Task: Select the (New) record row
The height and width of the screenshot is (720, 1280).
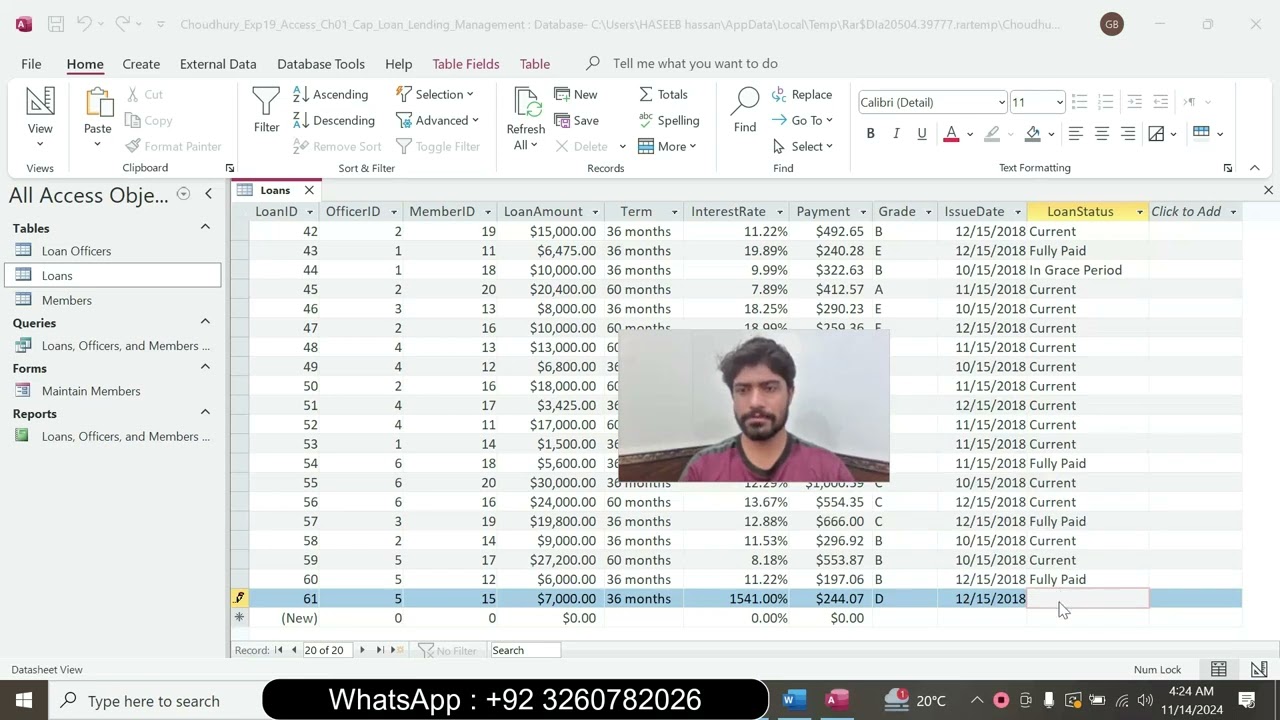Action: coord(240,618)
